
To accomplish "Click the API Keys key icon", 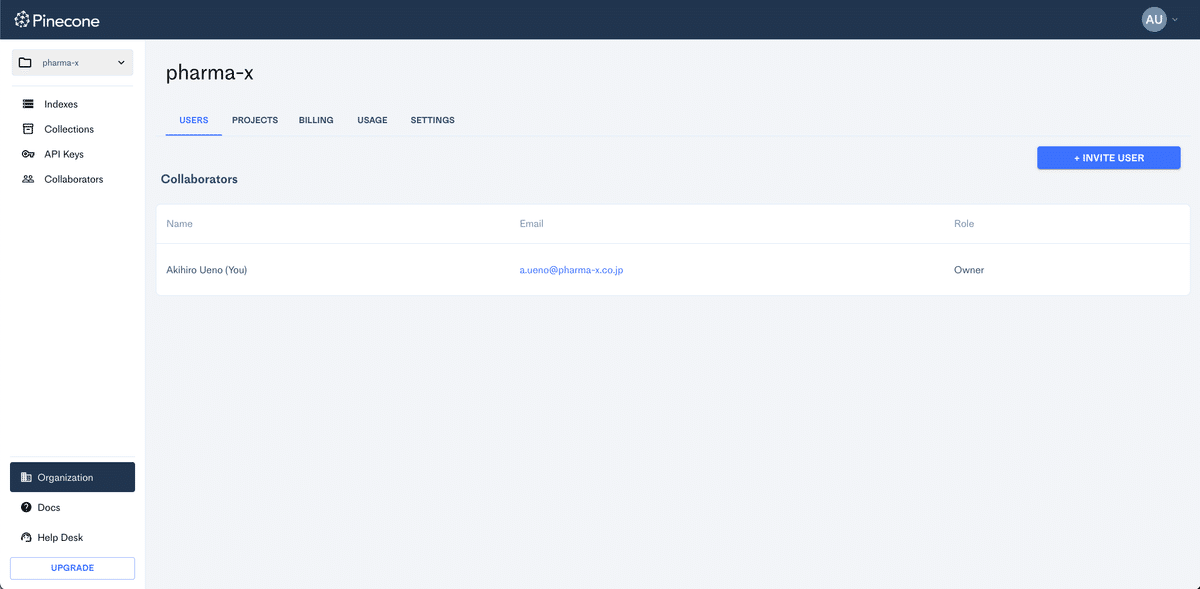I will click(x=28, y=154).
